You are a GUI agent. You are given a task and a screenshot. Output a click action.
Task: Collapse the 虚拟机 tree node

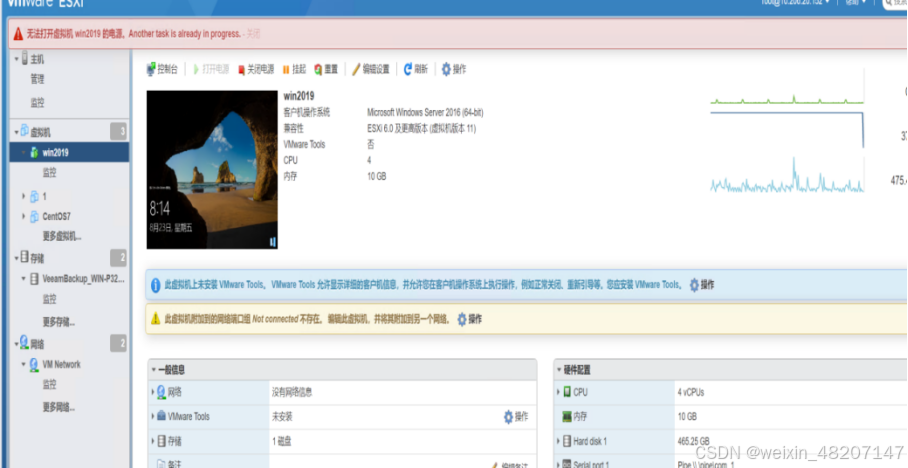point(16,132)
